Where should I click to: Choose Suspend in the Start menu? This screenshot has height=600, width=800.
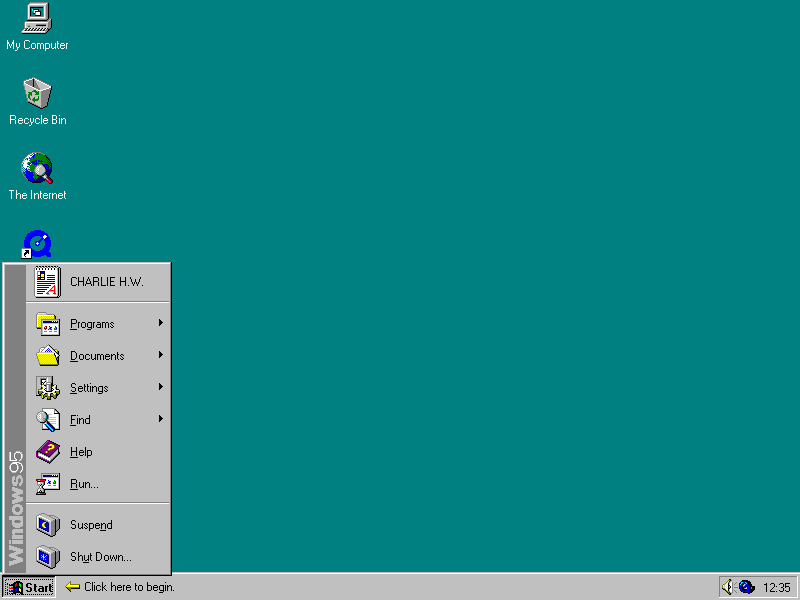point(98,525)
